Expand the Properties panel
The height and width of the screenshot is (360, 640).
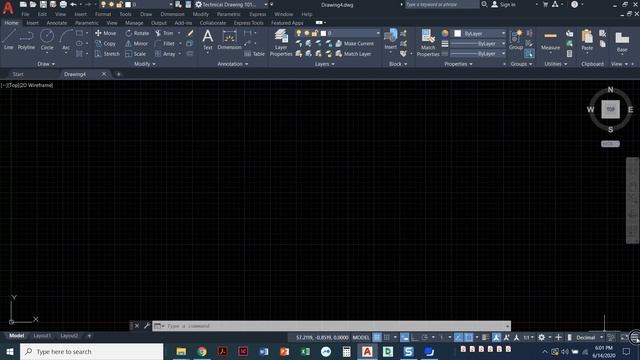coord(458,64)
